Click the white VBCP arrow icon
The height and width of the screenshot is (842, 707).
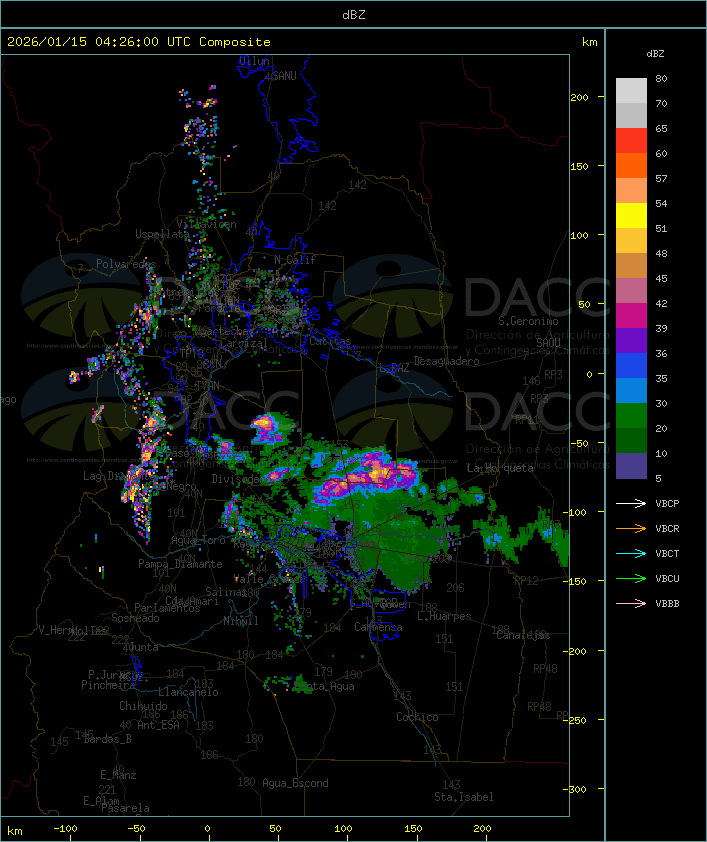[631, 503]
